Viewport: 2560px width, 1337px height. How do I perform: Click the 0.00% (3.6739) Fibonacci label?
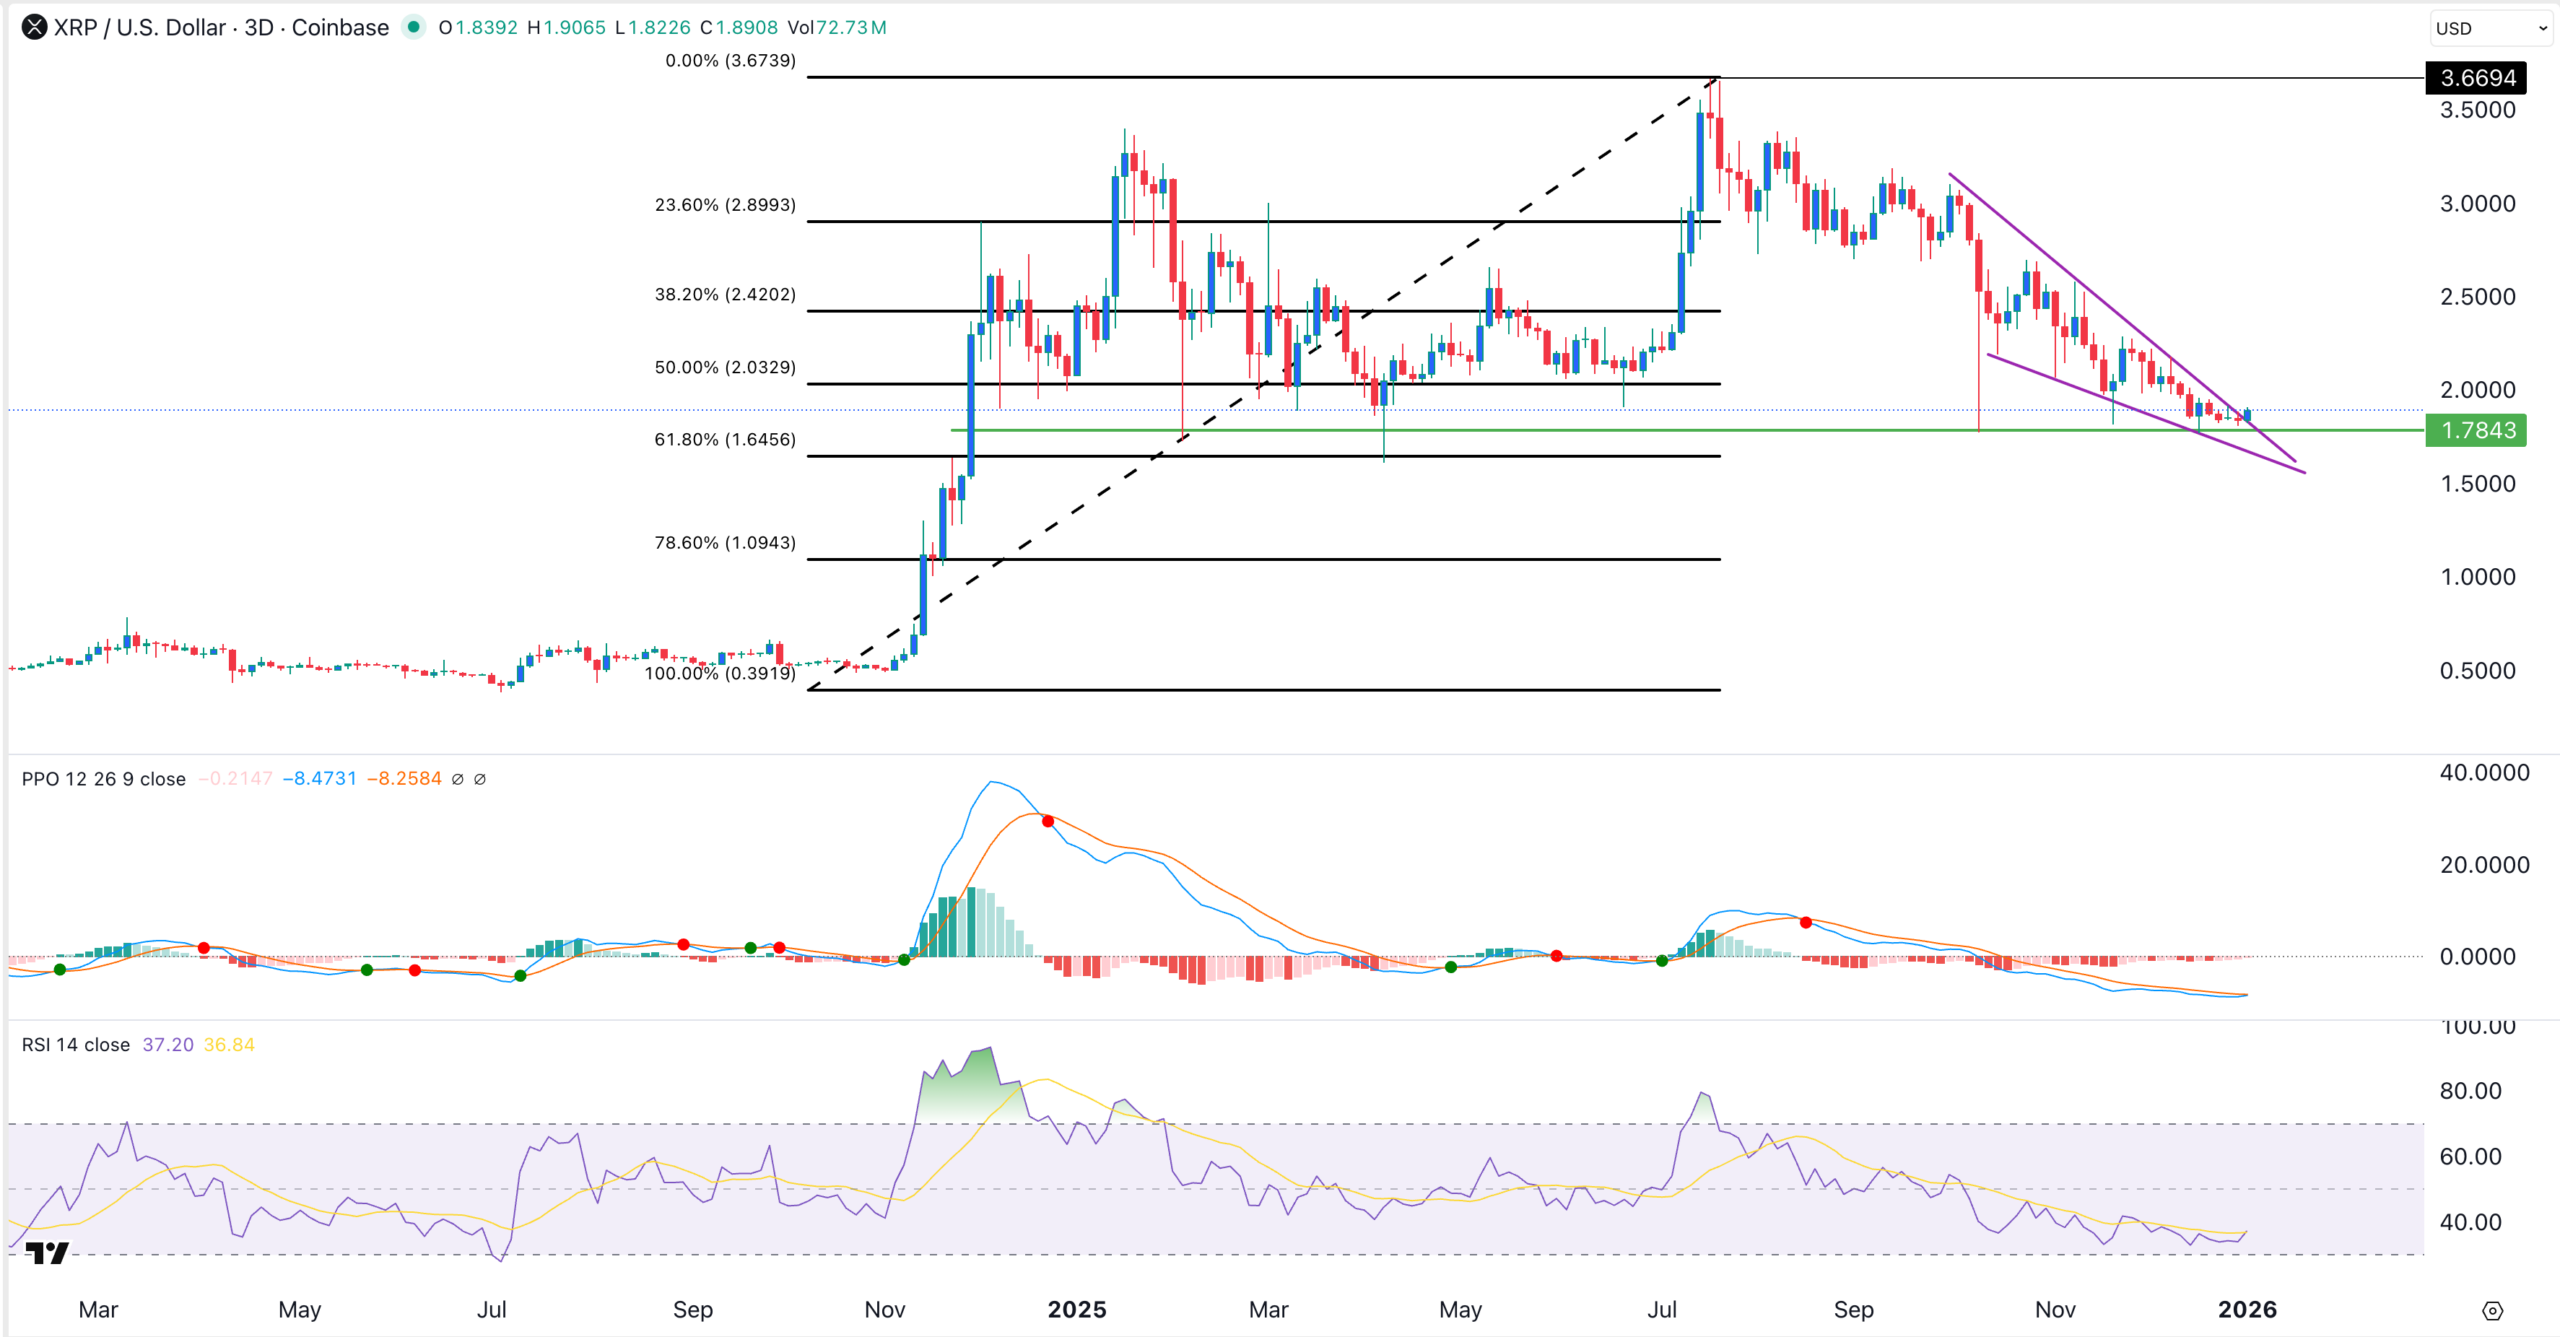[x=731, y=61]
